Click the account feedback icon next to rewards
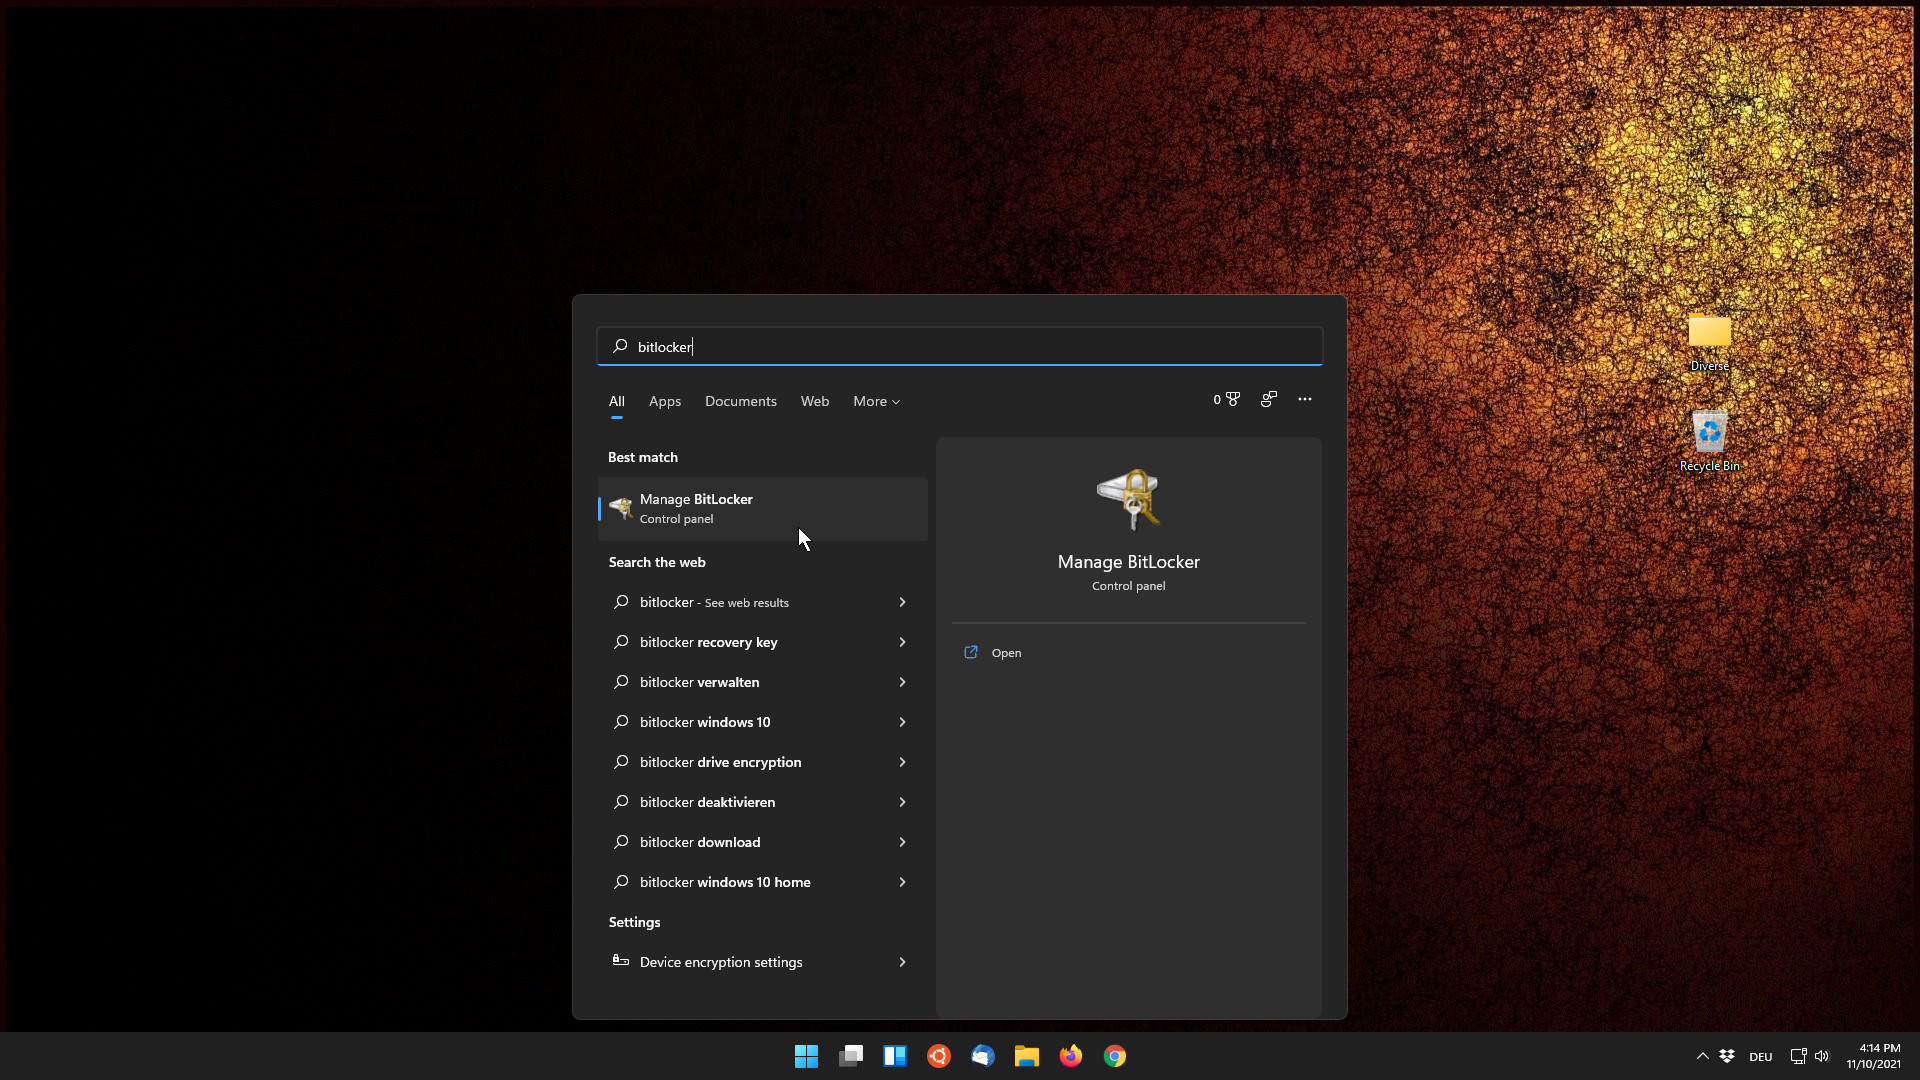The height and width of the screenshot is (1080, 1920). [1269, 399]
